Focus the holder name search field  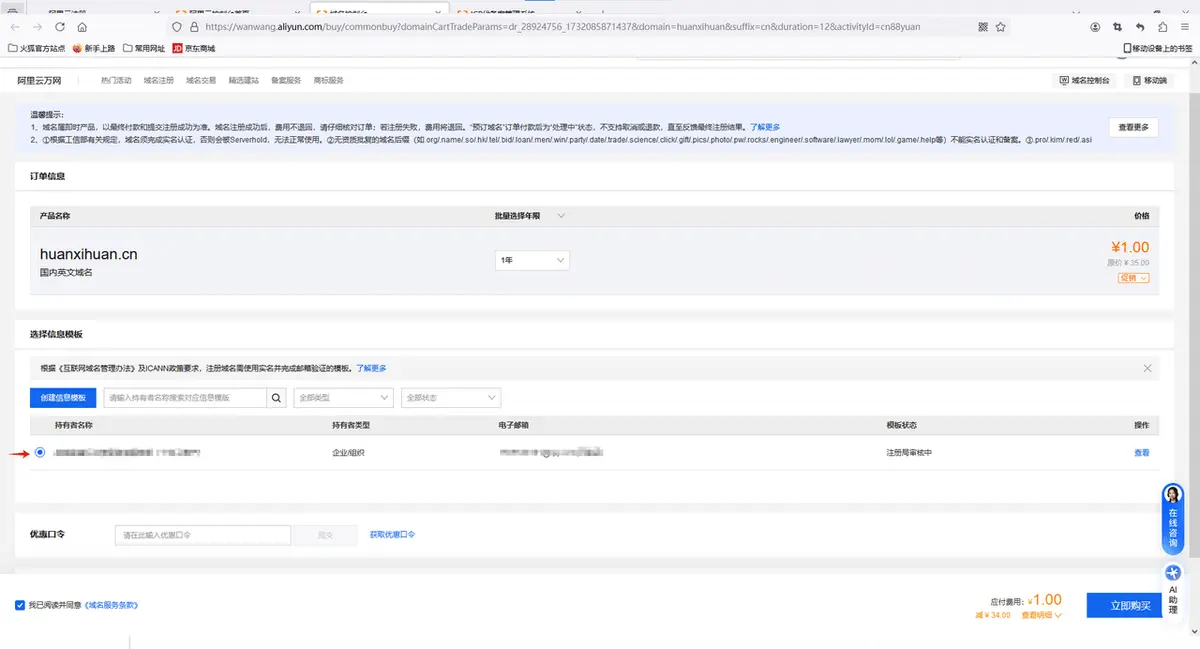(x=184, y=398)
